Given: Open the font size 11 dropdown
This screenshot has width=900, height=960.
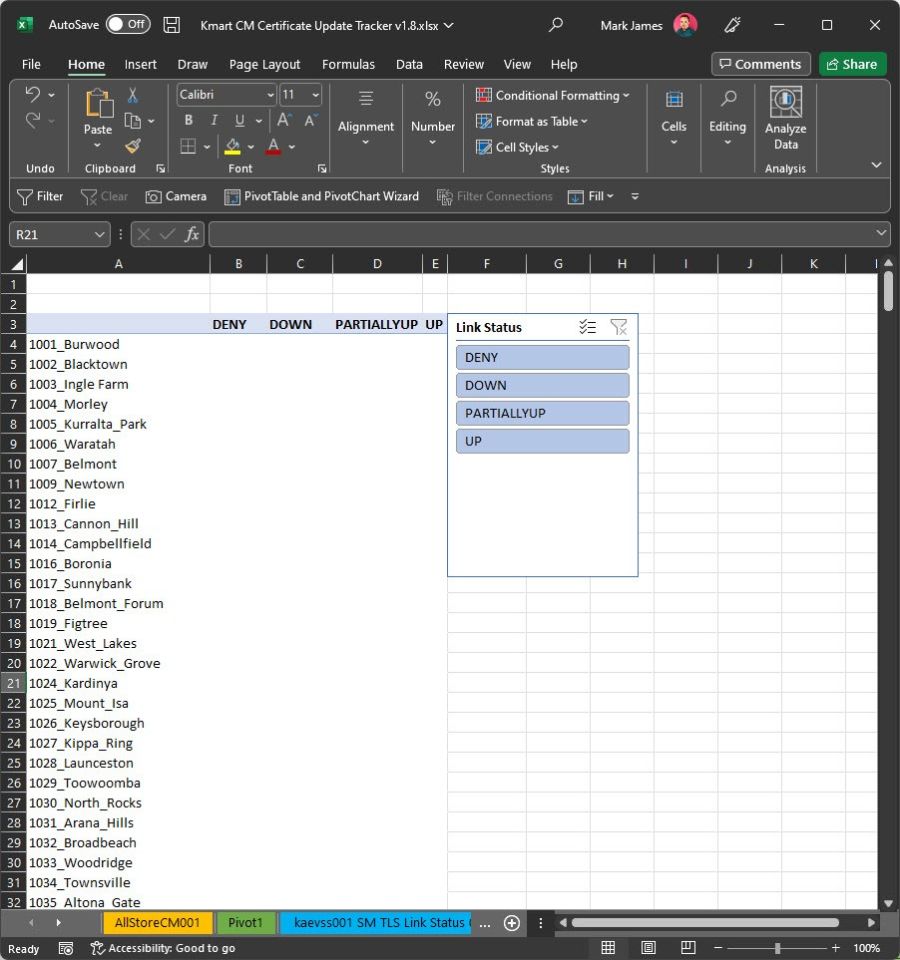Looking at the screenshot, I should pyautogui.click(x=315, y=95).
